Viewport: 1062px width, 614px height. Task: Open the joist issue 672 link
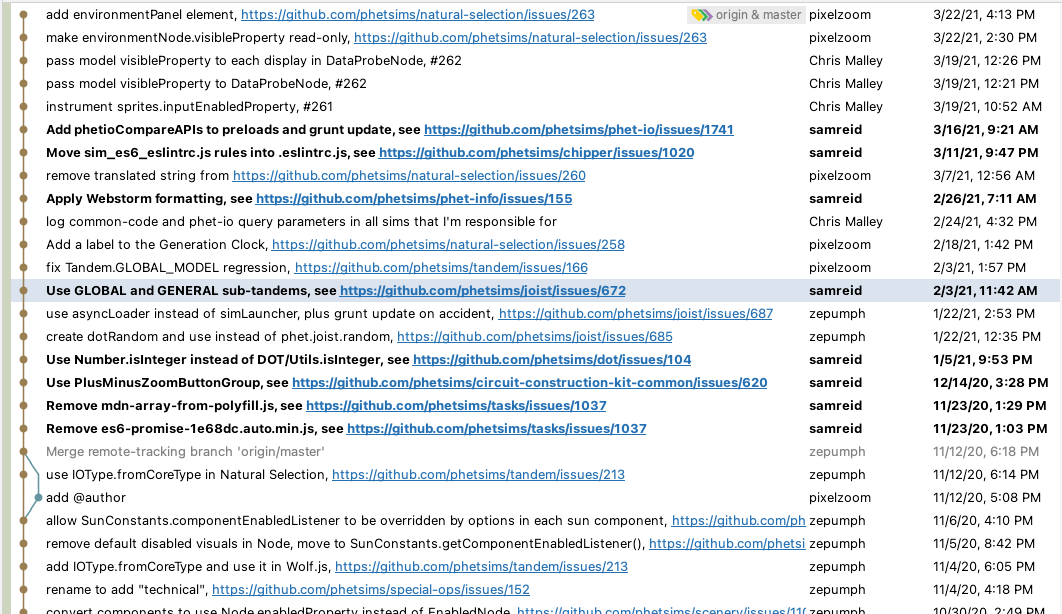(483, 290)
